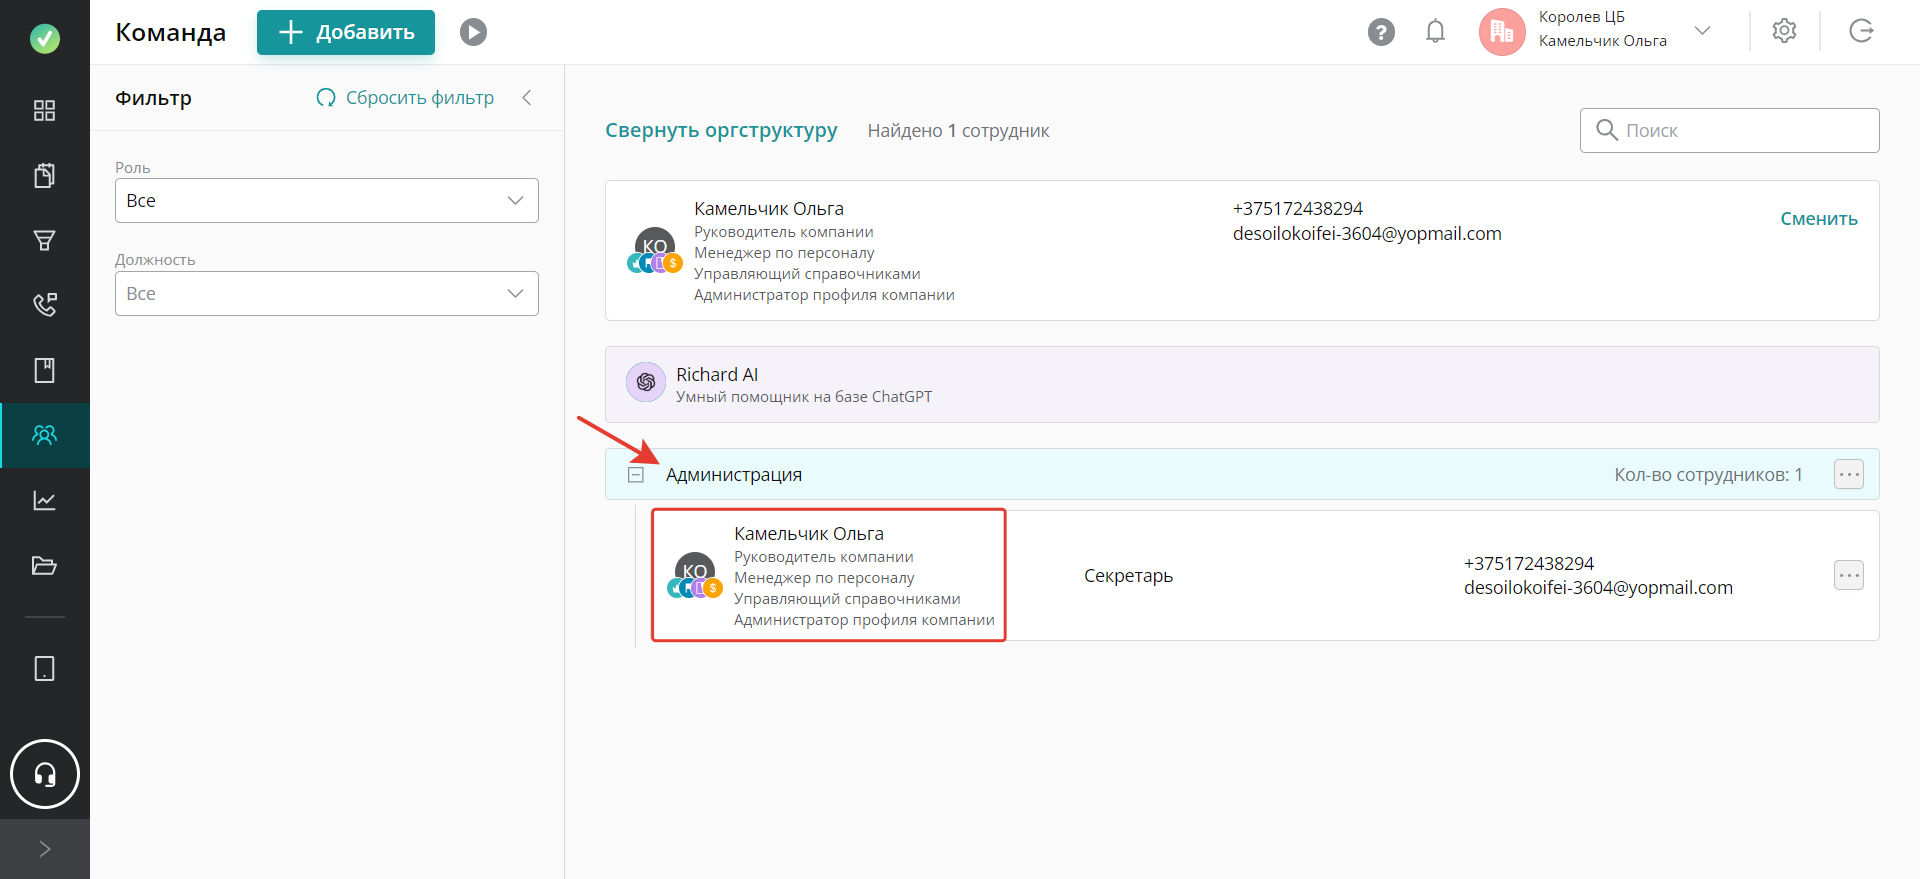Image resolution: width=1920 pixels, height=879 pixels.
Task: Open the phone calls sidebar icon
Action: click(x=45, y=305)
